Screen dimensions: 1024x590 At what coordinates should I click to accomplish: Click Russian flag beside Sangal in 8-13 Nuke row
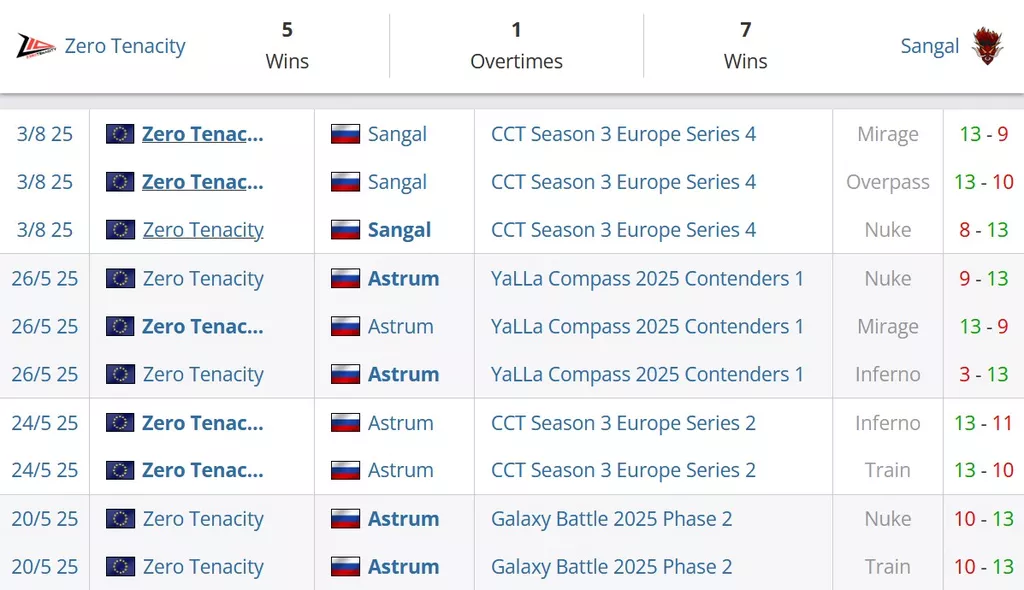345,230
